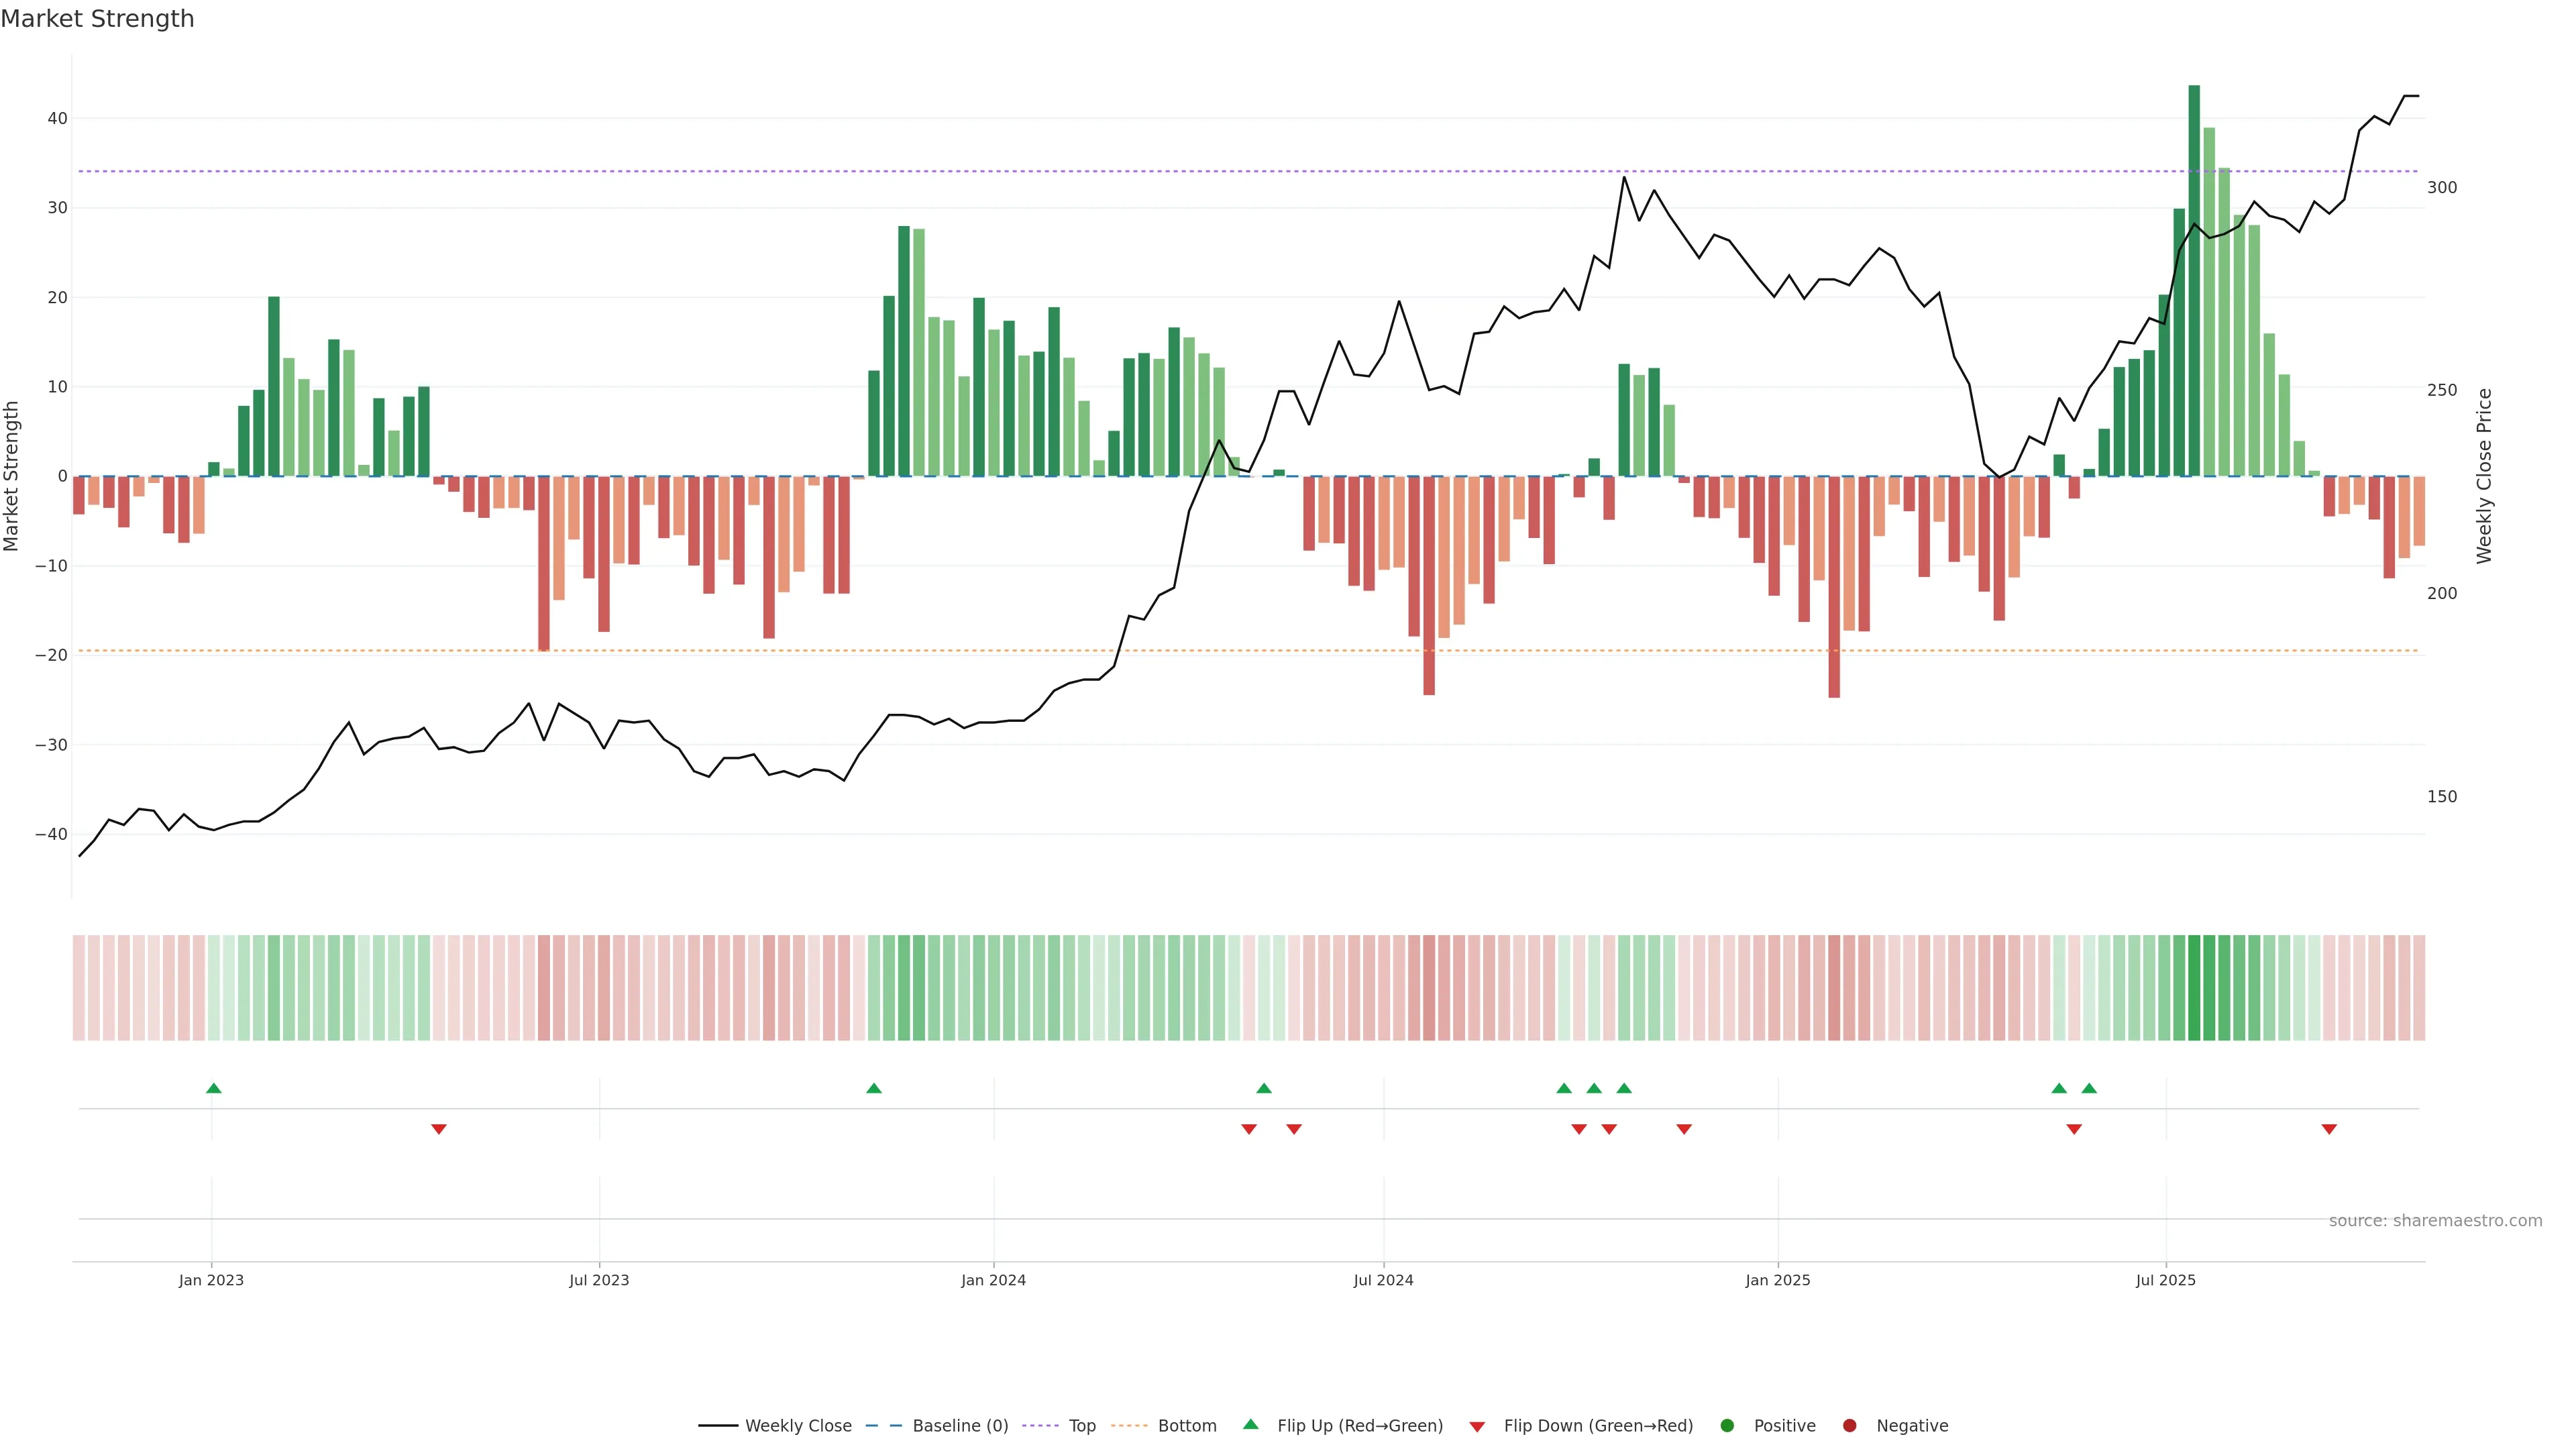The width and height of the screenshot is (2576, 1449).
Task: Click the last red flip-down marker after Jul 2025
Action: pos(2329,1129)
